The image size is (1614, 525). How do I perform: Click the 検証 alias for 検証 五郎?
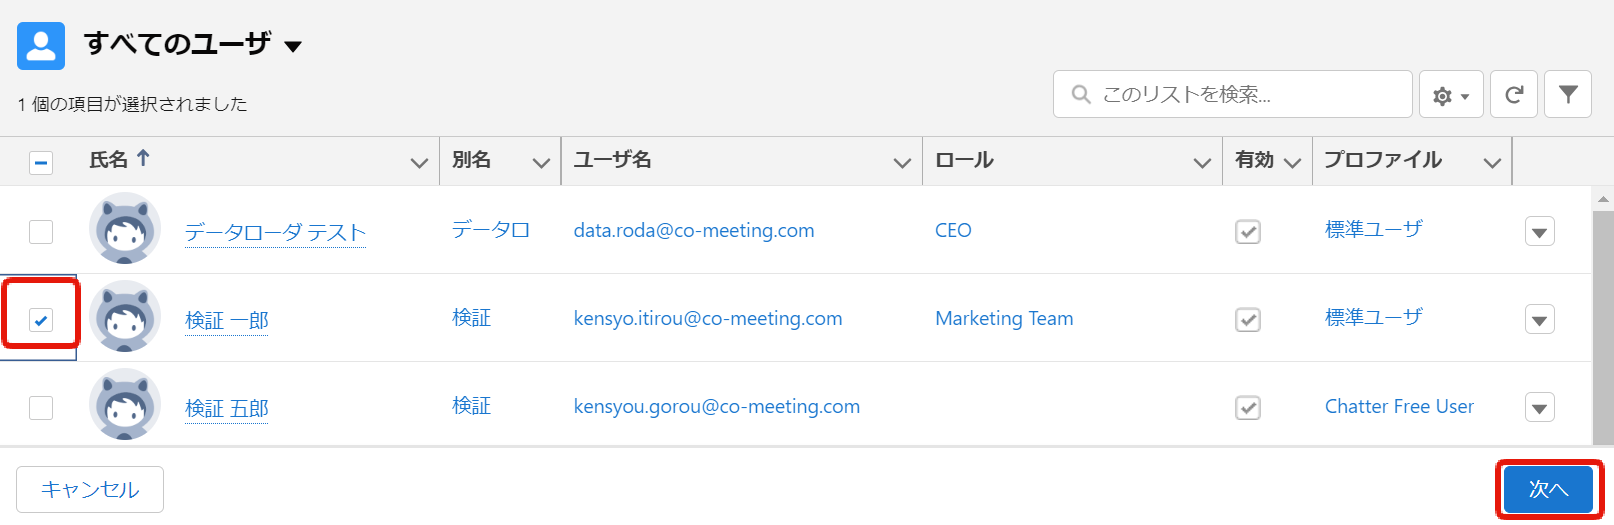click(471, 406)
